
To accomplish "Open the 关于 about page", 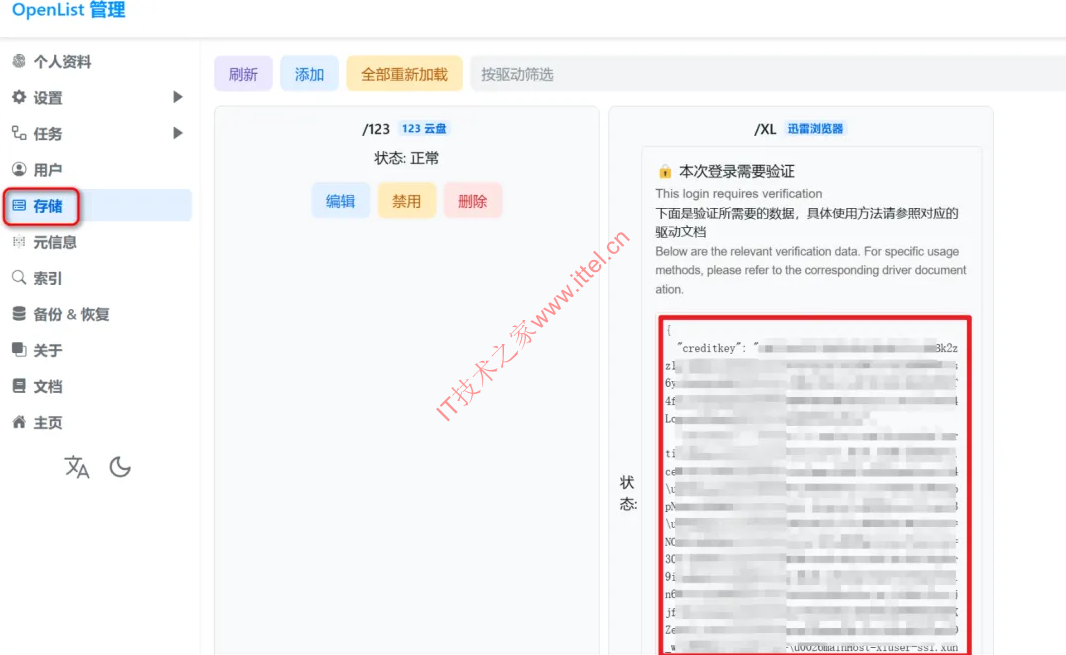I will click(48, 350).
